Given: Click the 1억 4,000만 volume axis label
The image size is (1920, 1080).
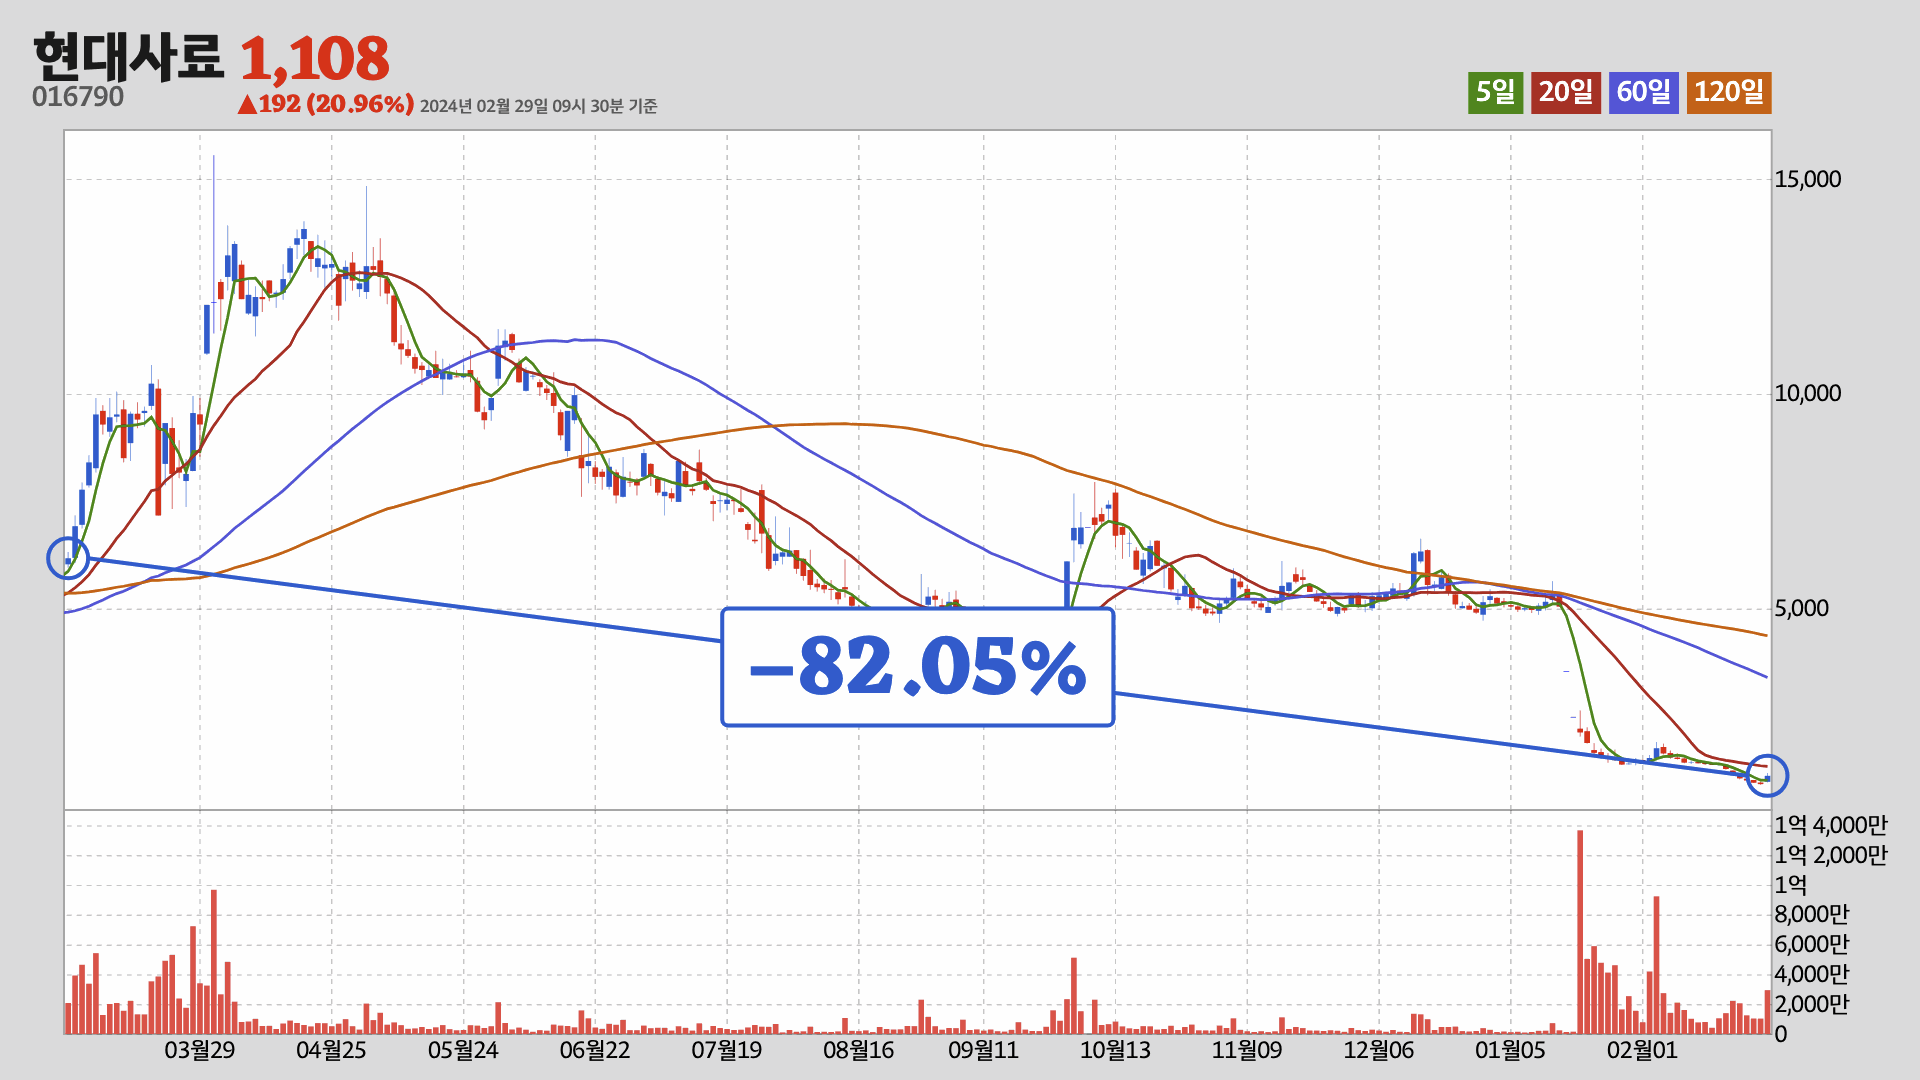Looking at the screenshot, I should pos(1831,825).
